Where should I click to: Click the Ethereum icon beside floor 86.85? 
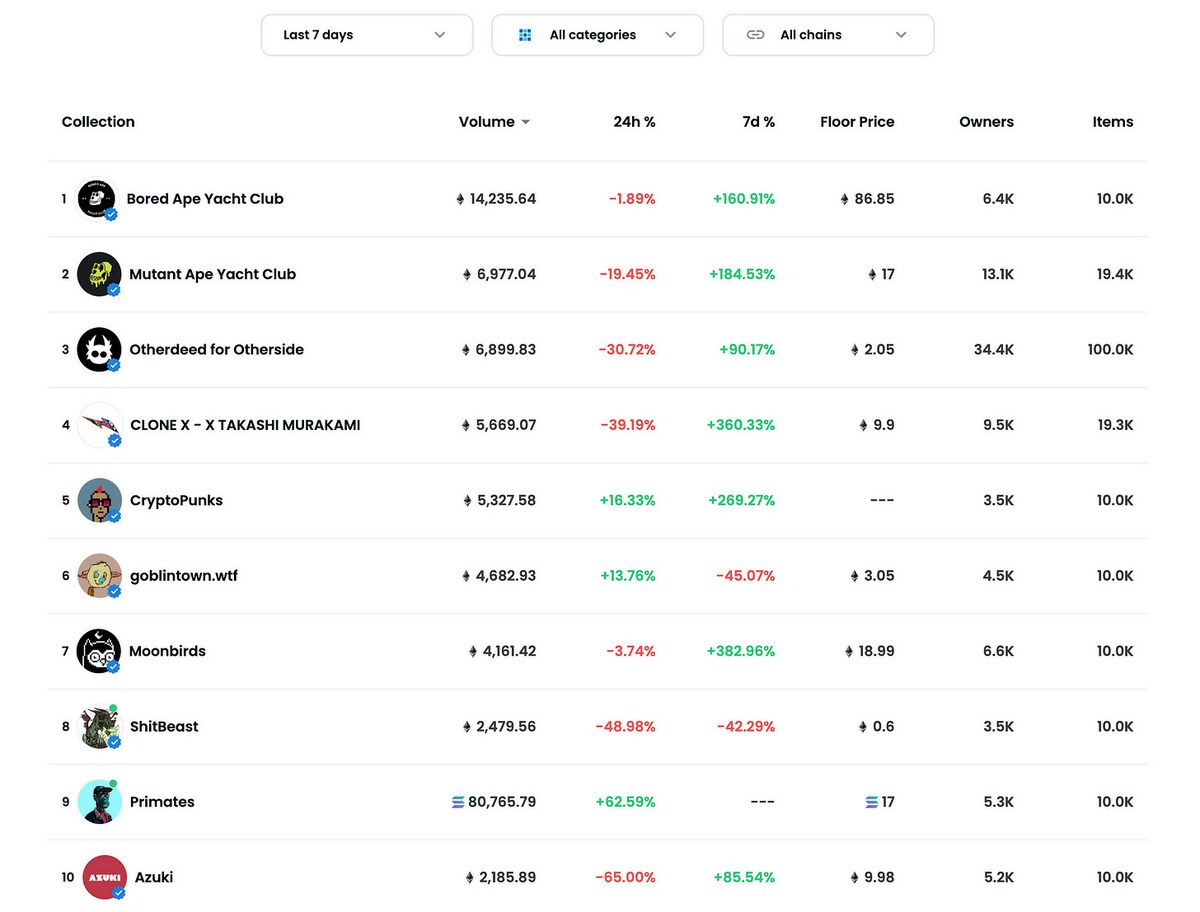(845, 199)
